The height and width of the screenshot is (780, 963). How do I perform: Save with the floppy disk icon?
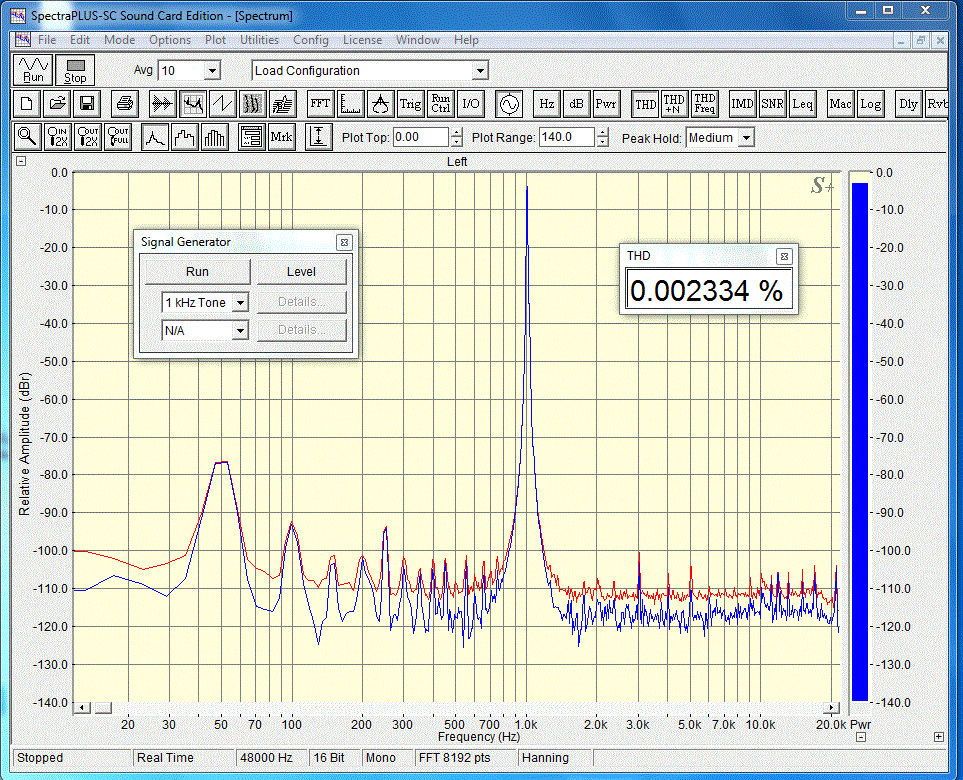coord(87,104)
